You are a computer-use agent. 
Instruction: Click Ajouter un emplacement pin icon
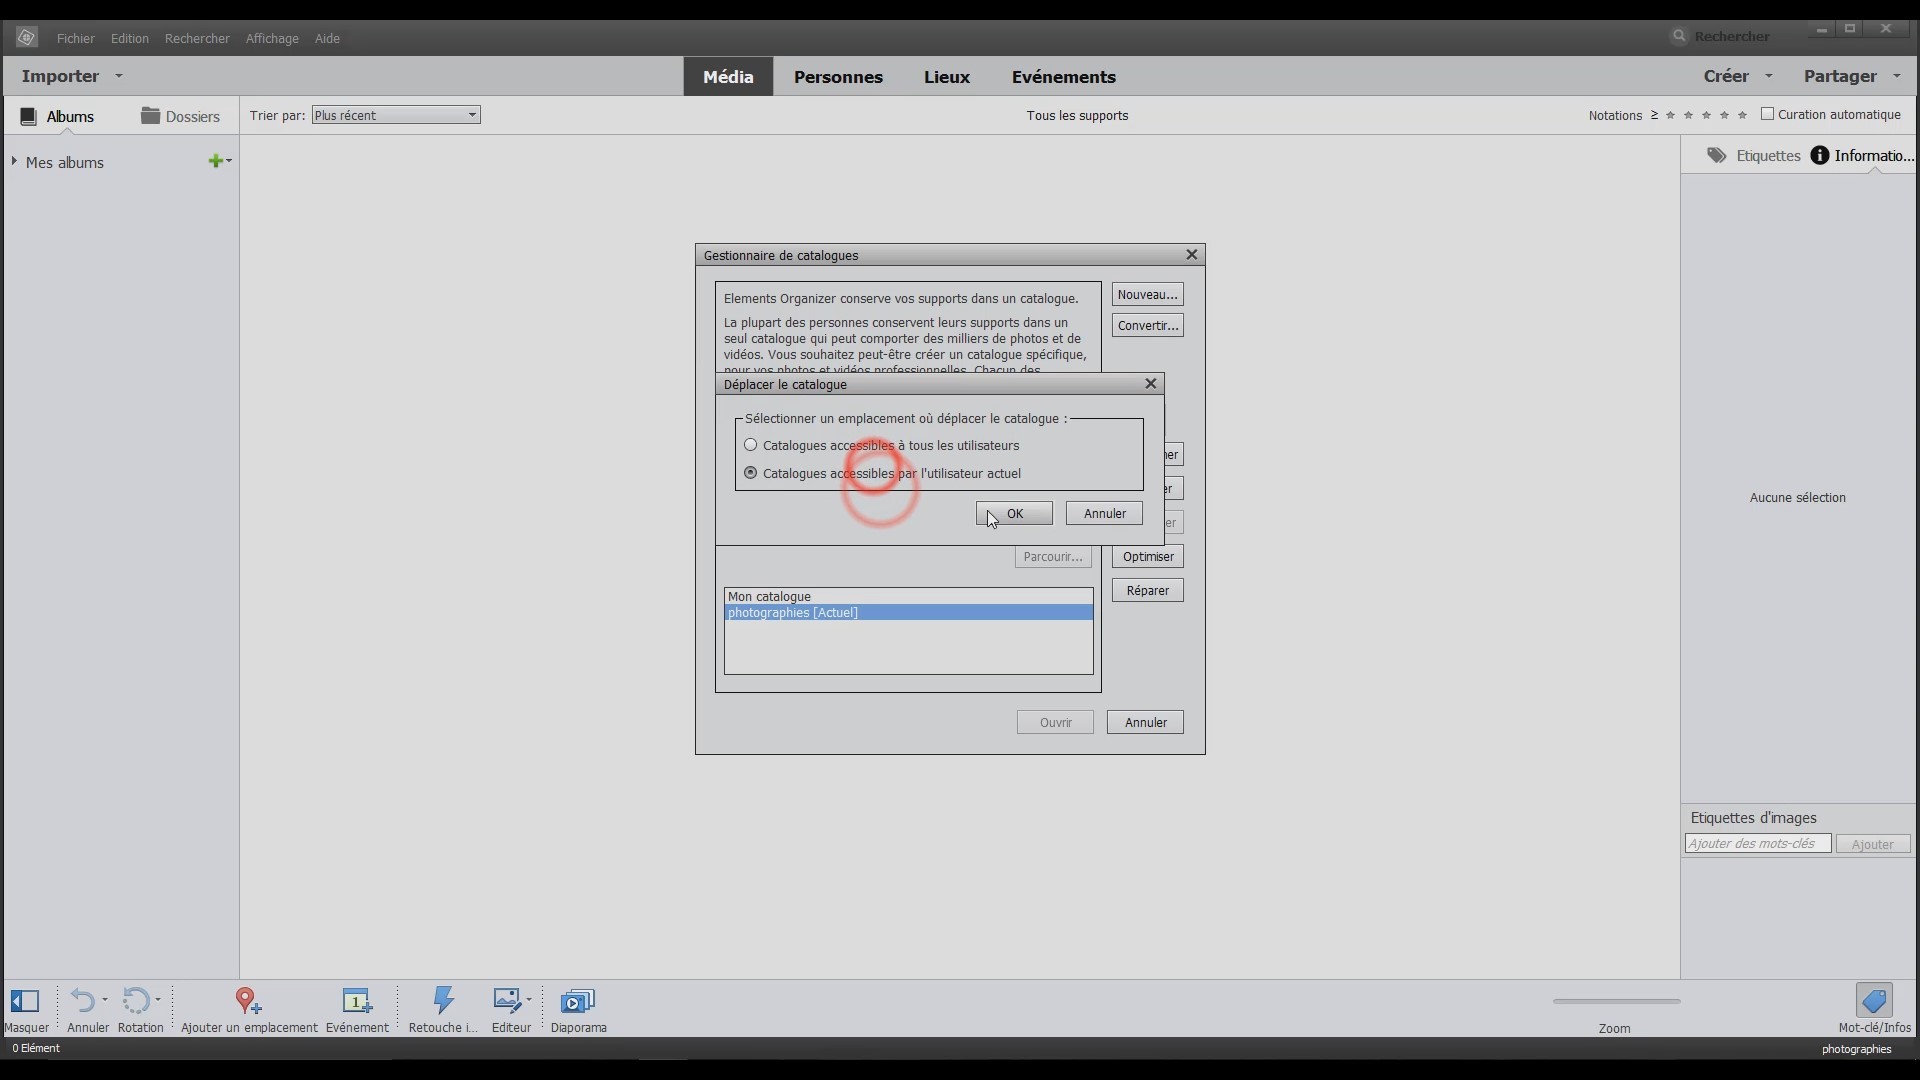point(247,1001)
